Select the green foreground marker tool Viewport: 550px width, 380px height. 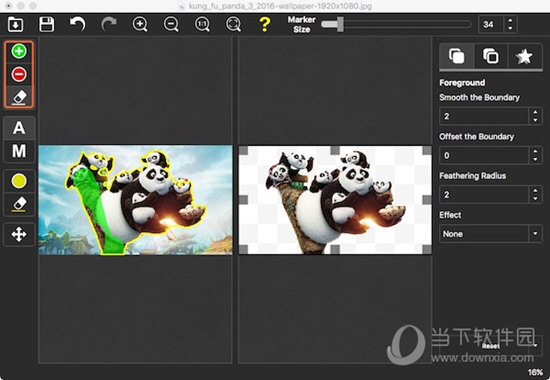19,51
